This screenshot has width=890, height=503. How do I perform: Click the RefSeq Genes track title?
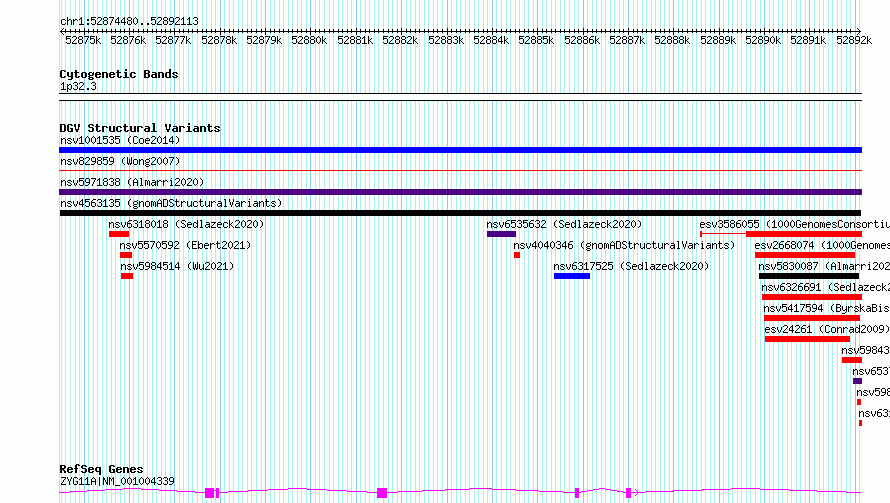[101, 469]
